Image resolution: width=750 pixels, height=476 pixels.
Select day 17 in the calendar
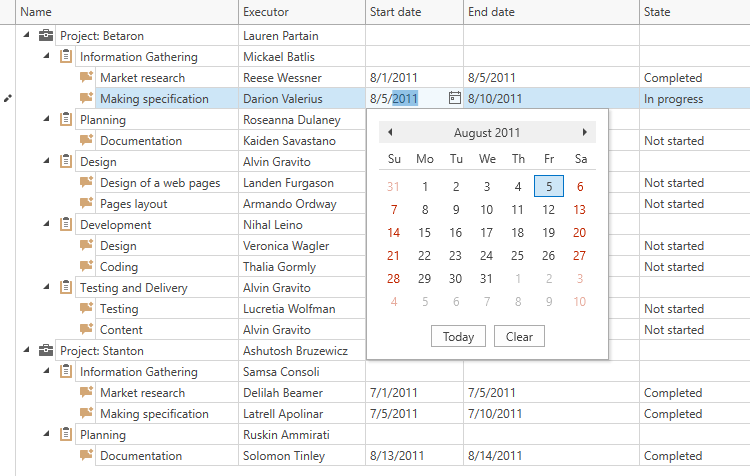click(x=487, y=233)
